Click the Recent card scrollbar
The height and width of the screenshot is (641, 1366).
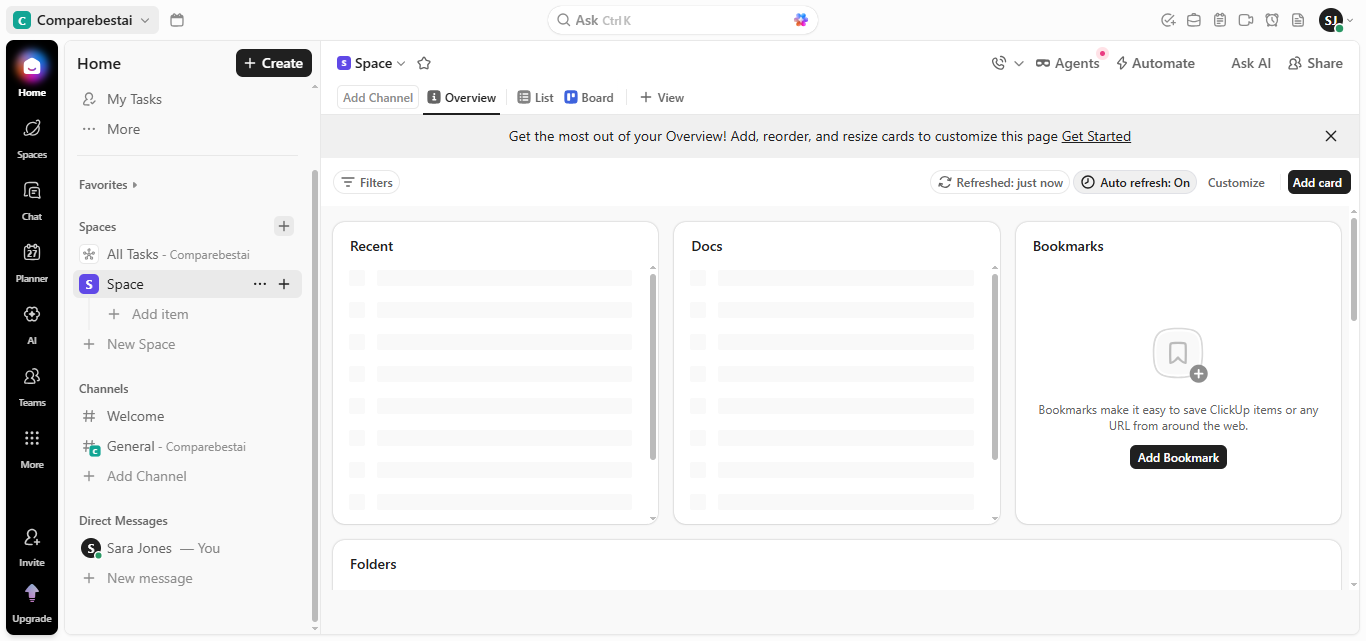coord(653,367)
